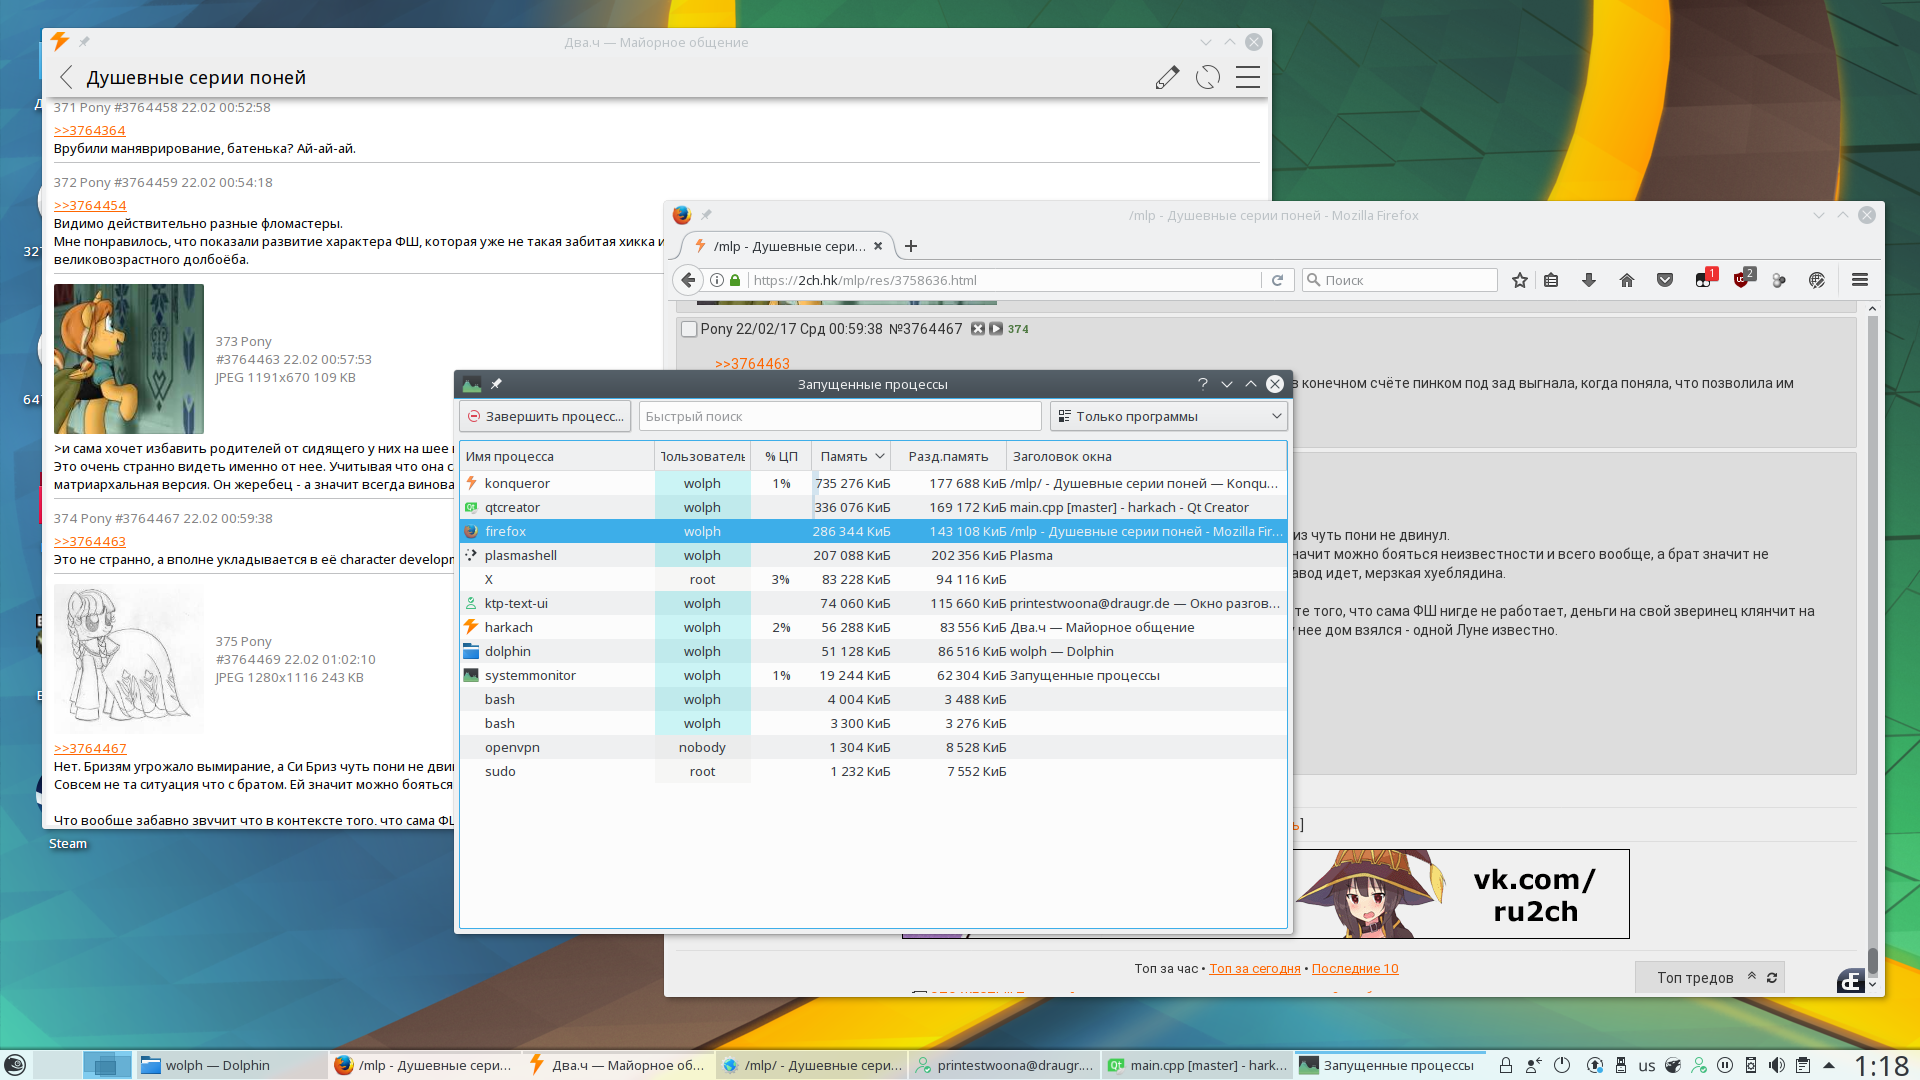Viewport: 1920px width, 1080px height.
Task: Open post 375 sketch image thumbnail
Action: [129, 659]
